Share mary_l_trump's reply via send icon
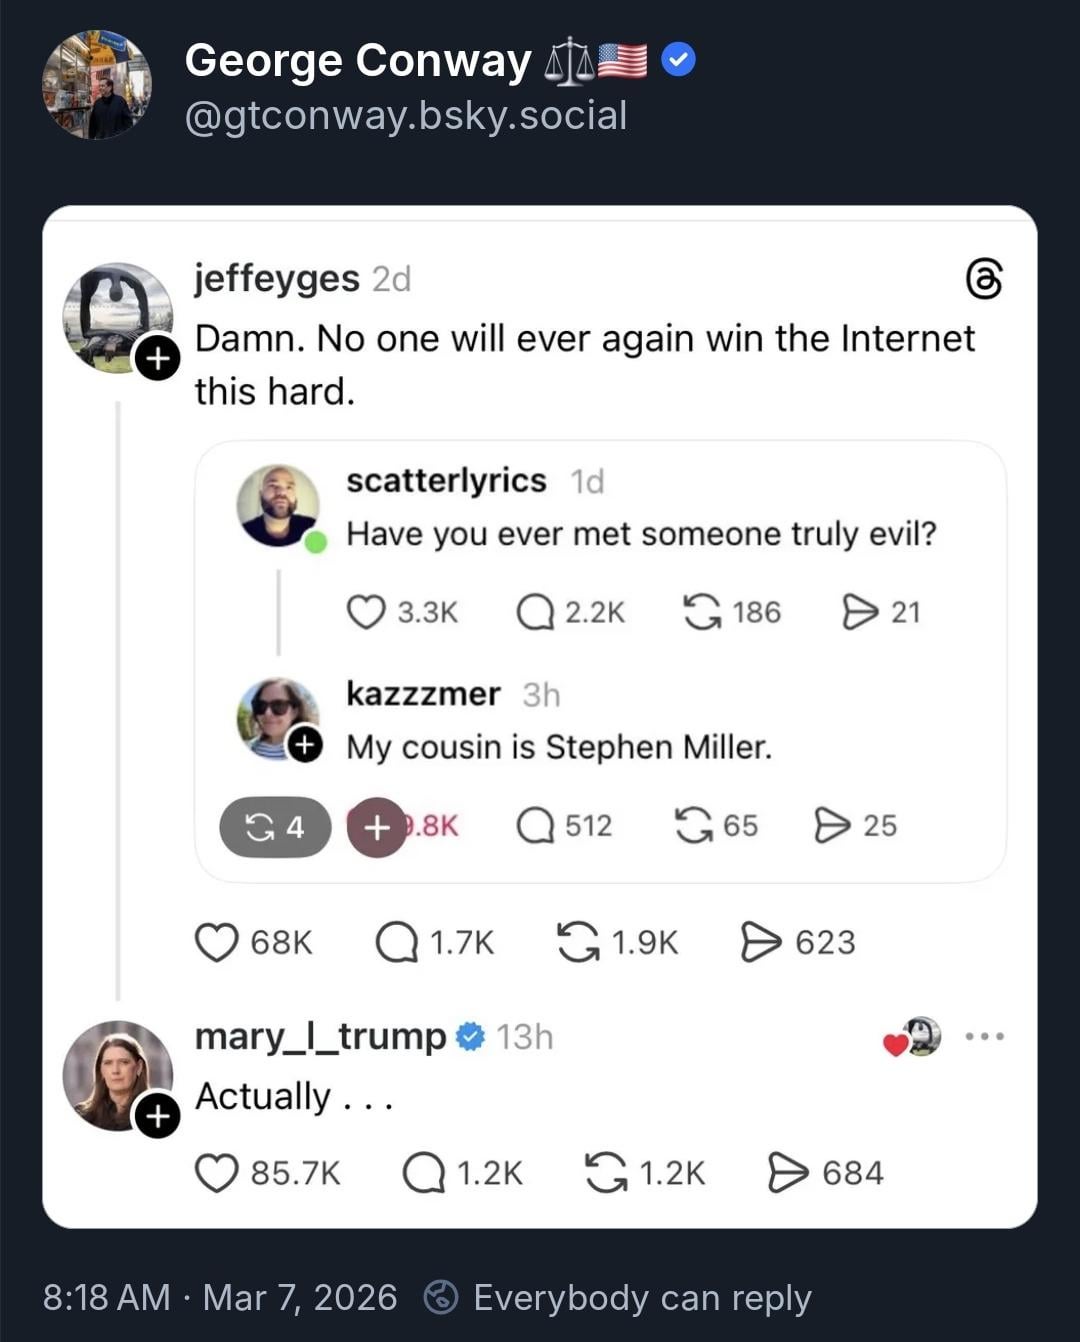Image resolution: width=1080 pixels, height=1342 pixels. (x=788, y=1173)
